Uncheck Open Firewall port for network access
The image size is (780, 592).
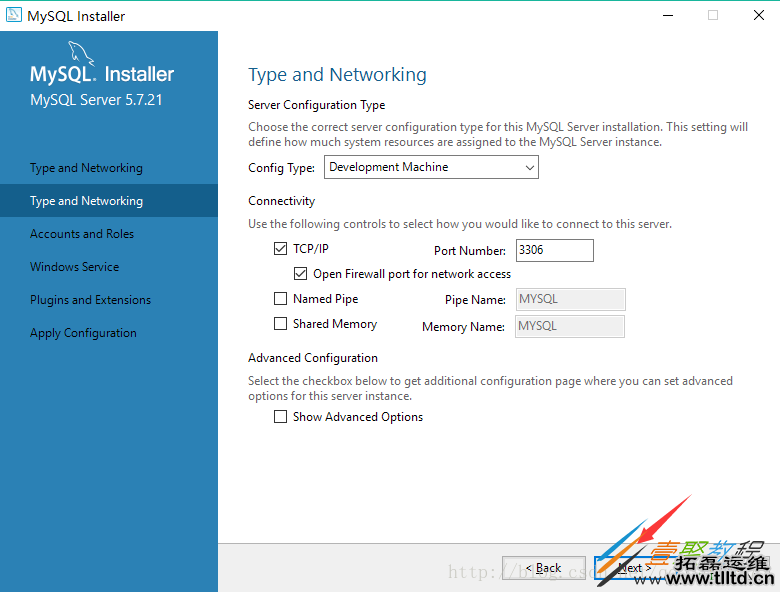(x=300, y=274)
